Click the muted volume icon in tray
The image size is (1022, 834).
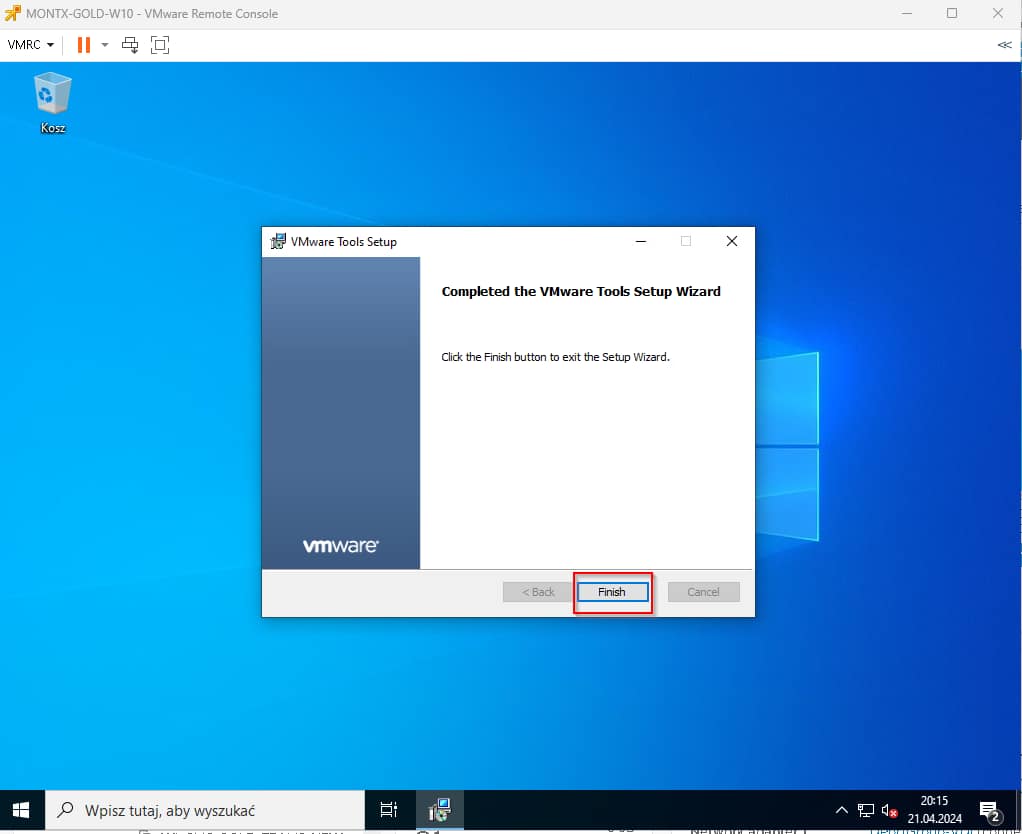(889, 810)
